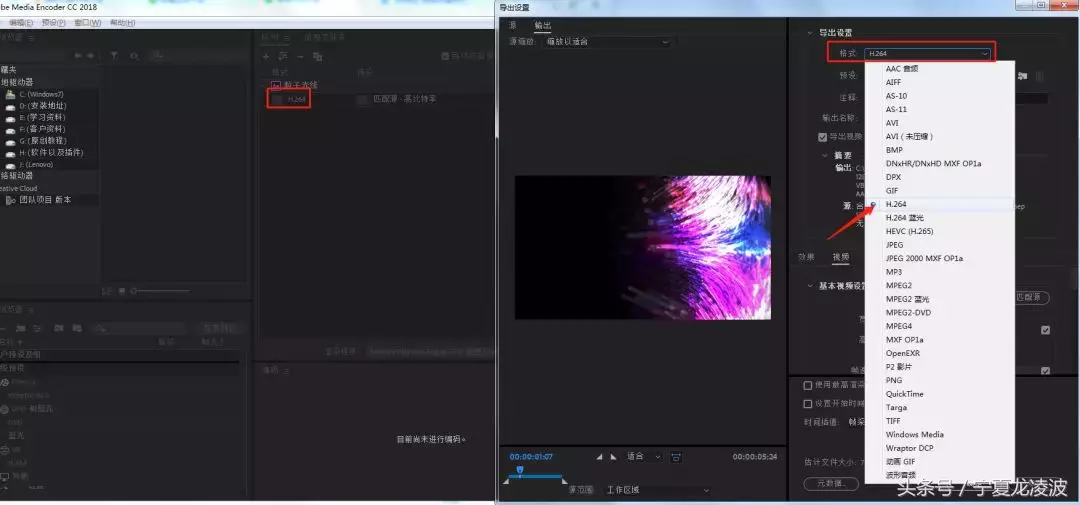Open the 预设(P) menu
The height and width of the screenshot is (505, 1080).
tap(54, 23)
